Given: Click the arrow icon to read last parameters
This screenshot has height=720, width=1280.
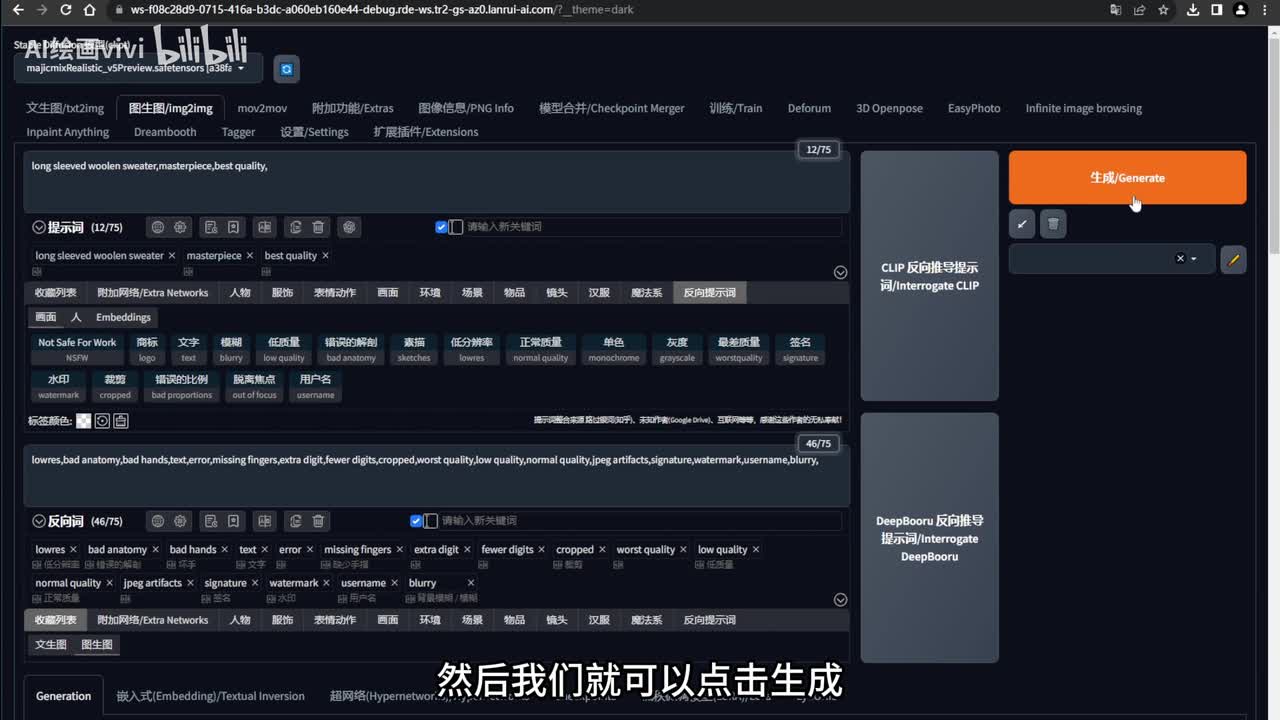Looking at the screenshot, I should (x=1022, y=224).
